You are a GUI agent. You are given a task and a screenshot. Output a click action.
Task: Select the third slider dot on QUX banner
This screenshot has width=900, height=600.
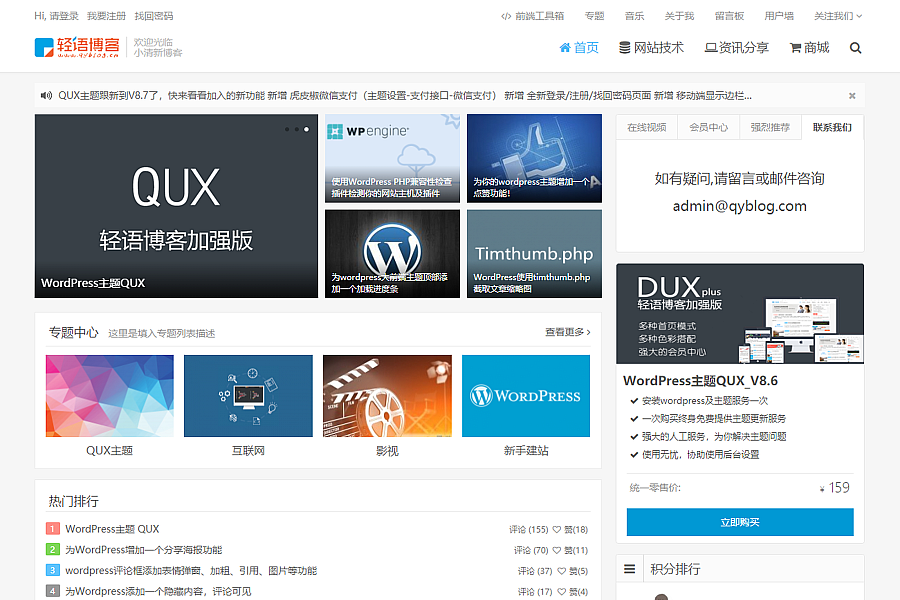click(307, 129)
